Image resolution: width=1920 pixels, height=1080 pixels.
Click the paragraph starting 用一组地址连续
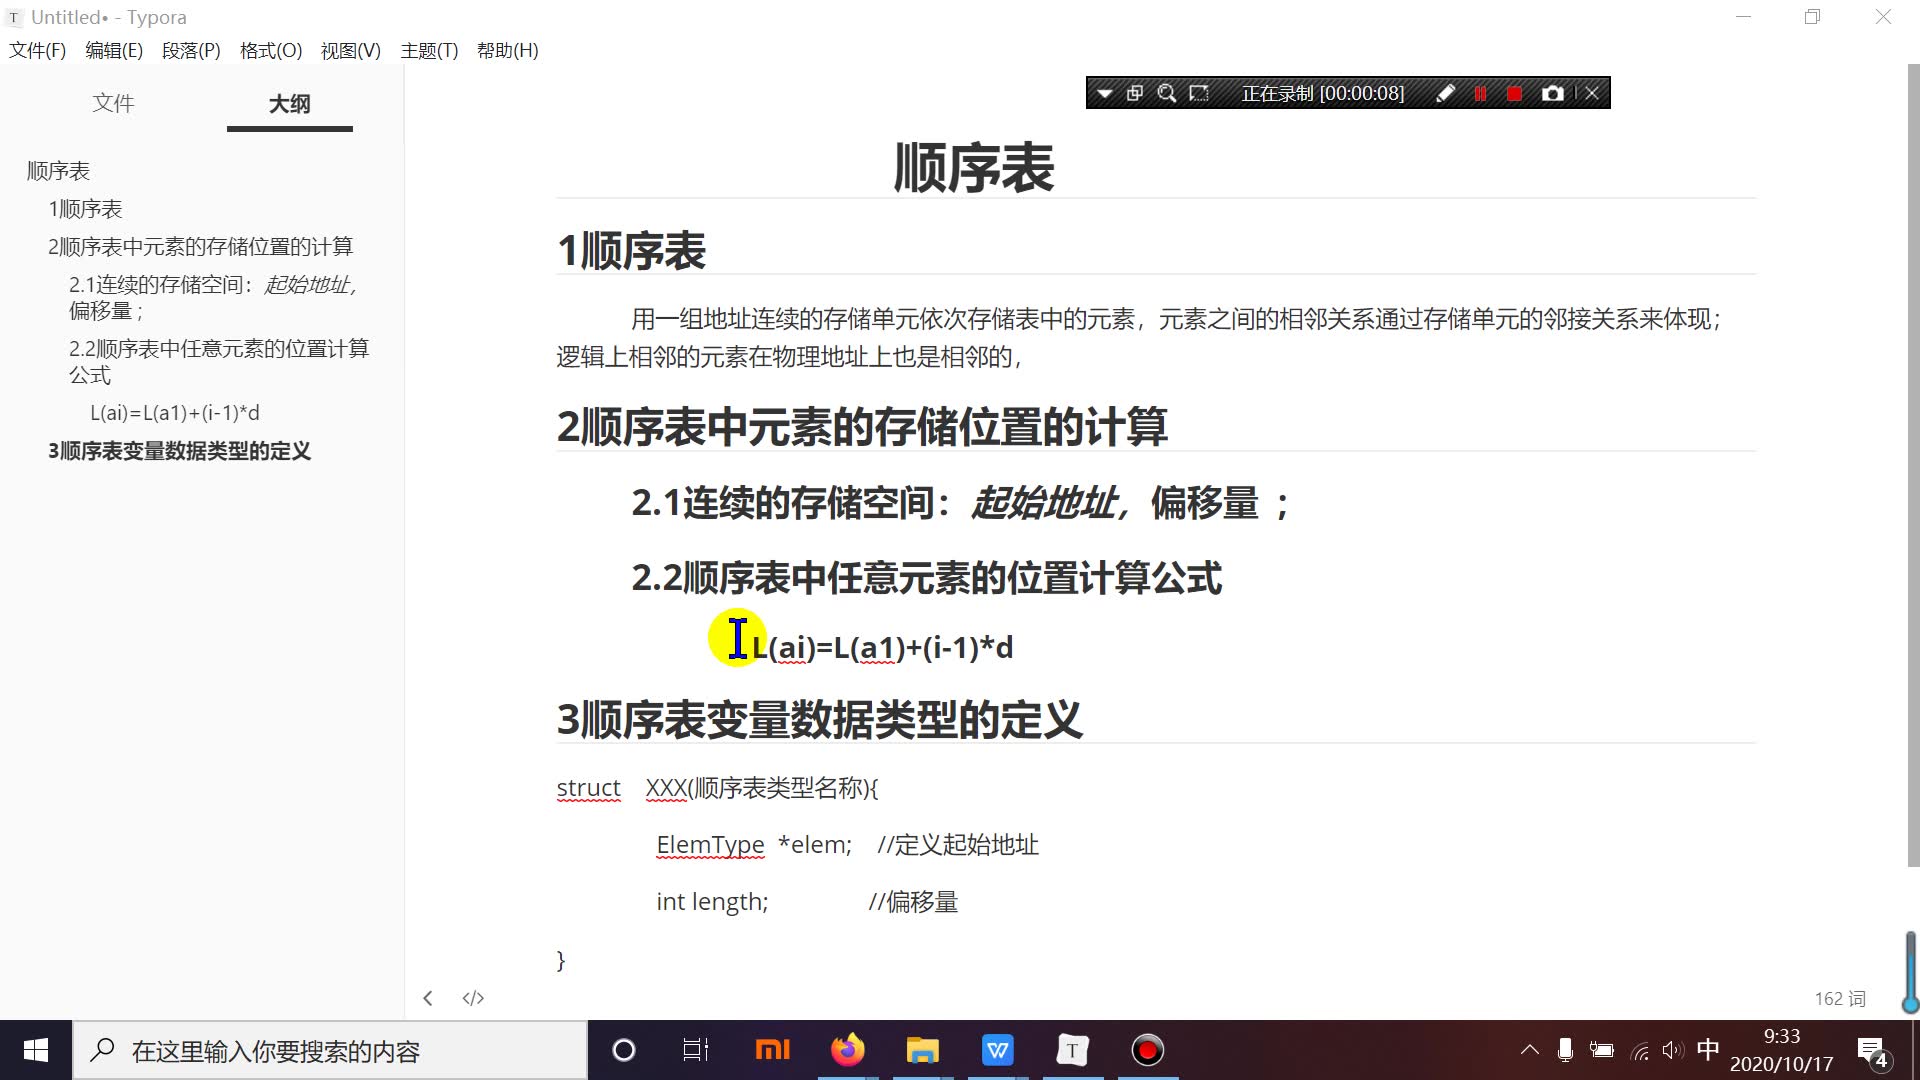point(1138,338)
